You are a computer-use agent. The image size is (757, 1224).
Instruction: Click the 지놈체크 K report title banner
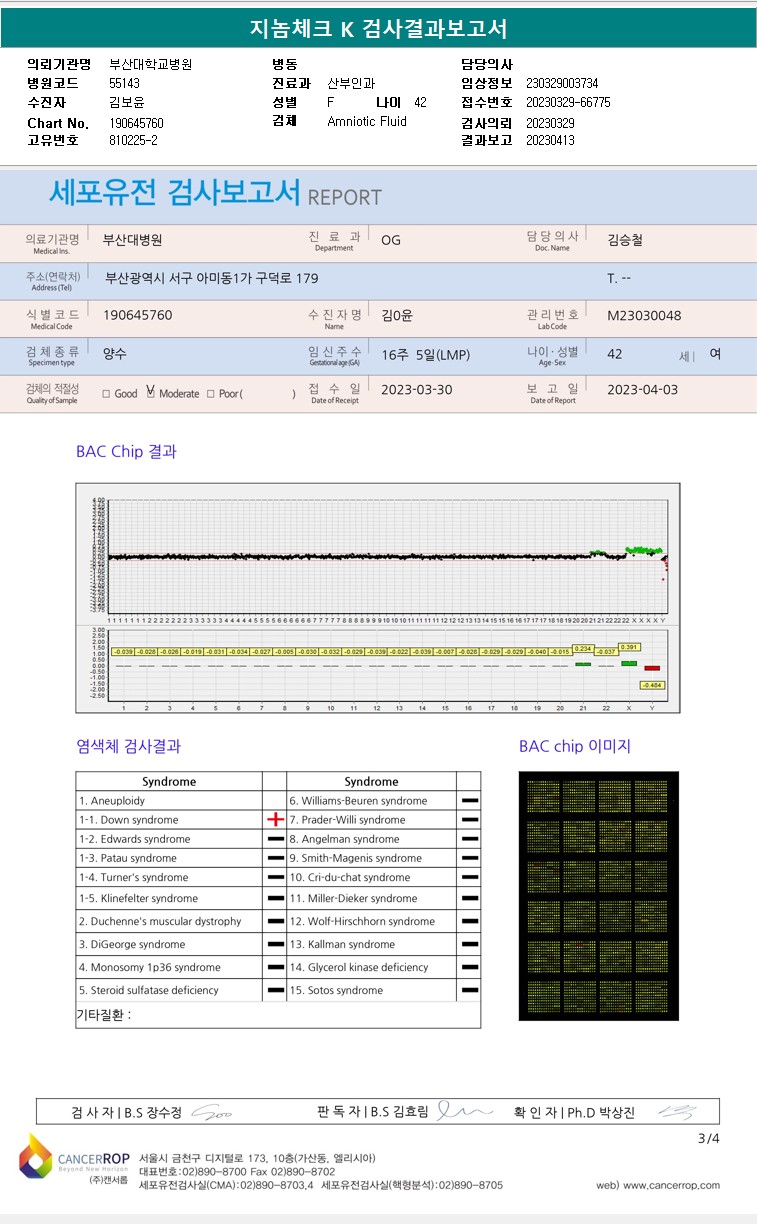click(x=378, y=28)
